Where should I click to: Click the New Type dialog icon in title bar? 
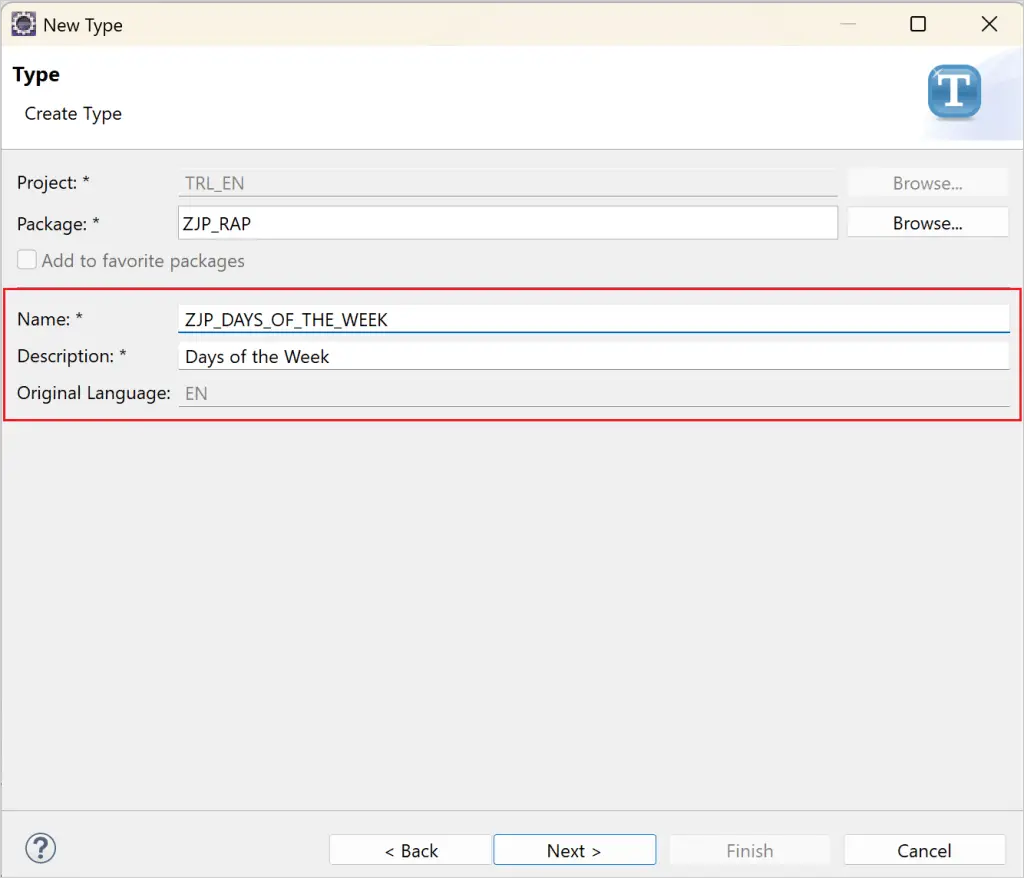23,23
